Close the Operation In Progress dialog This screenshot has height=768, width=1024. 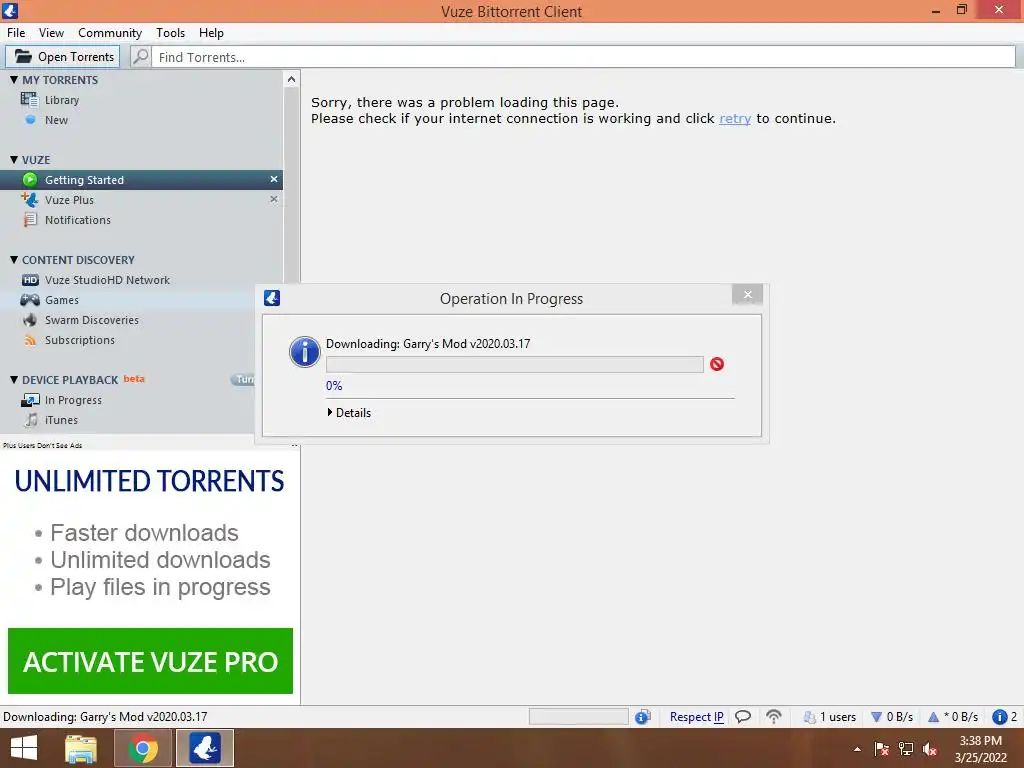point(748,295)
